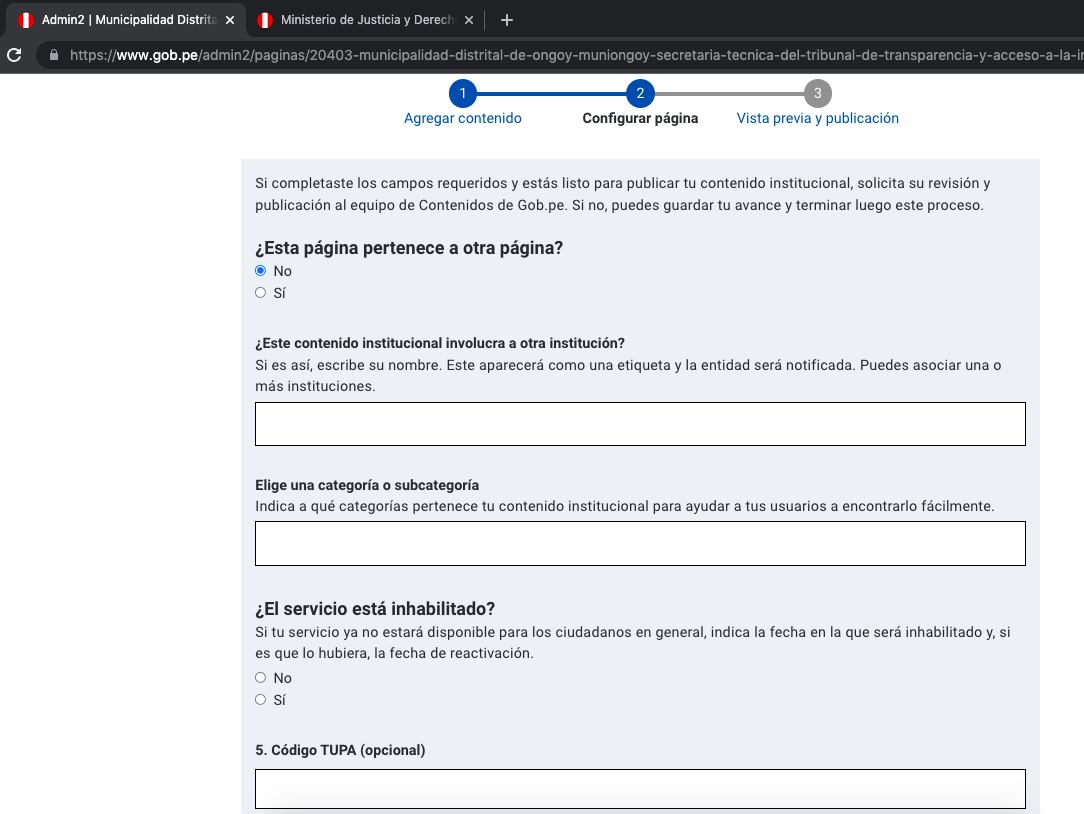
Task: Click the other institution name field
Action: 640,424
